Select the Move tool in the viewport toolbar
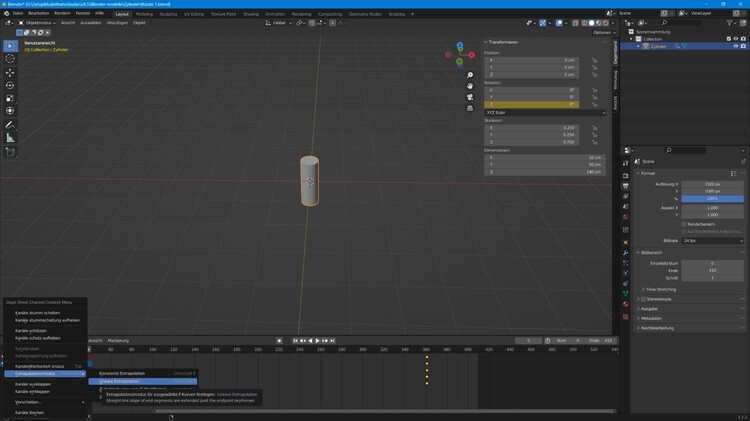The image size is (750, 421). pyautogui.click(x=10, y=72)
